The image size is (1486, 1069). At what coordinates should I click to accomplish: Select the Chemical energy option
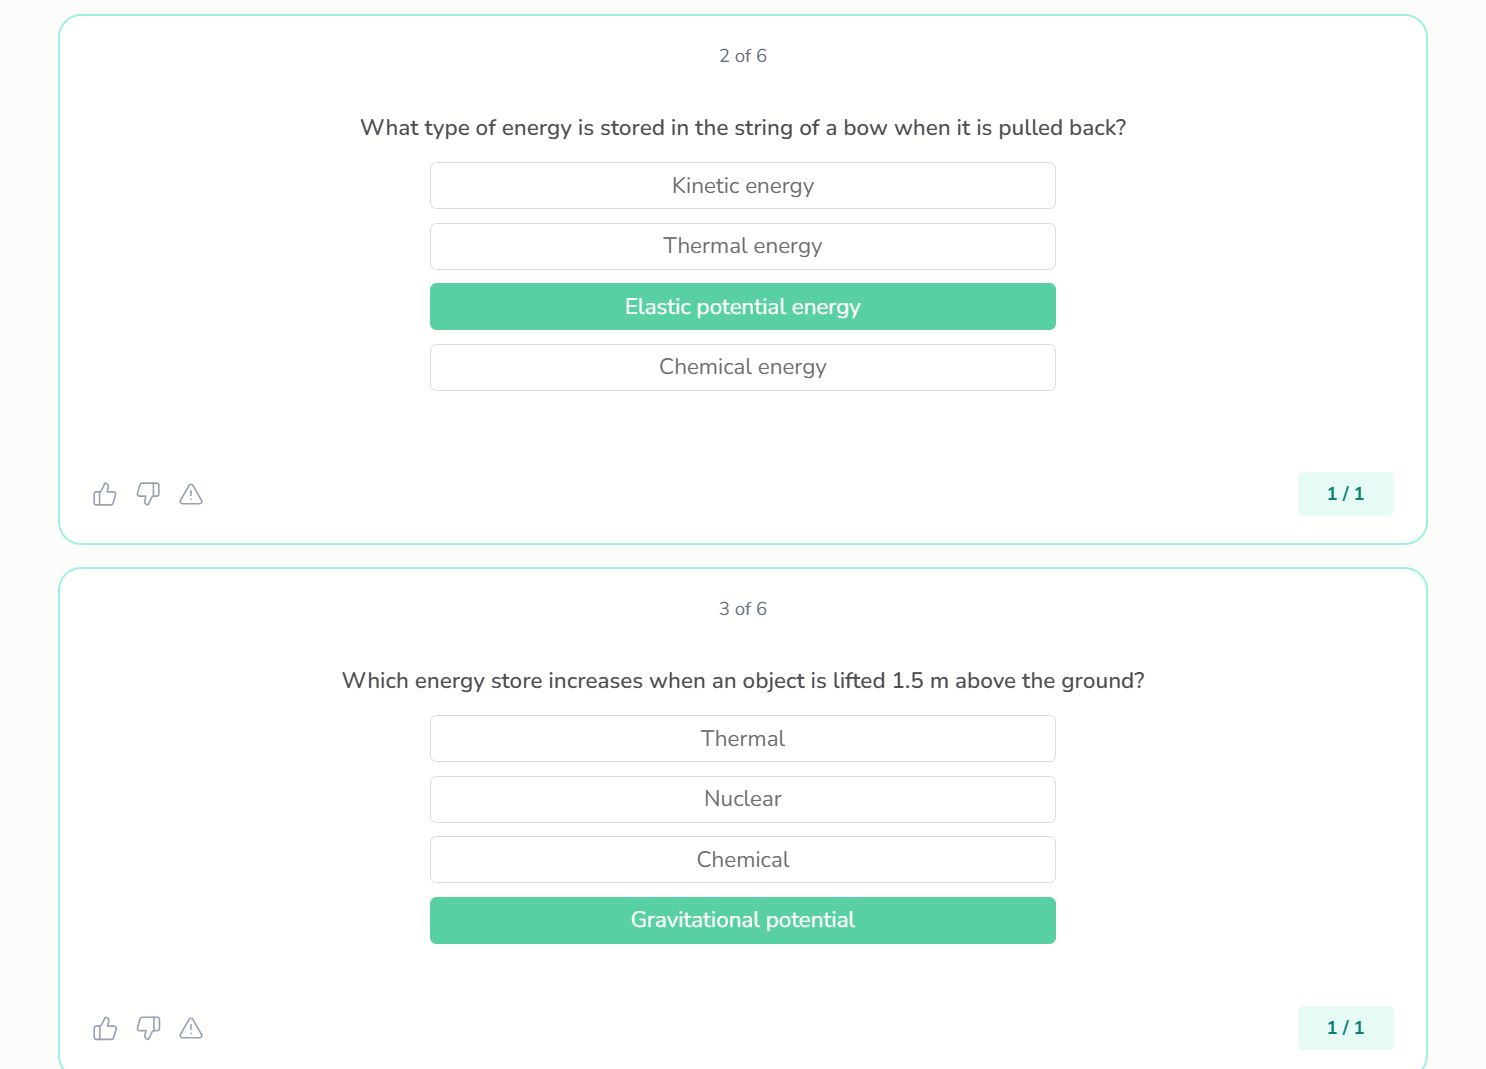pos(742,367)
